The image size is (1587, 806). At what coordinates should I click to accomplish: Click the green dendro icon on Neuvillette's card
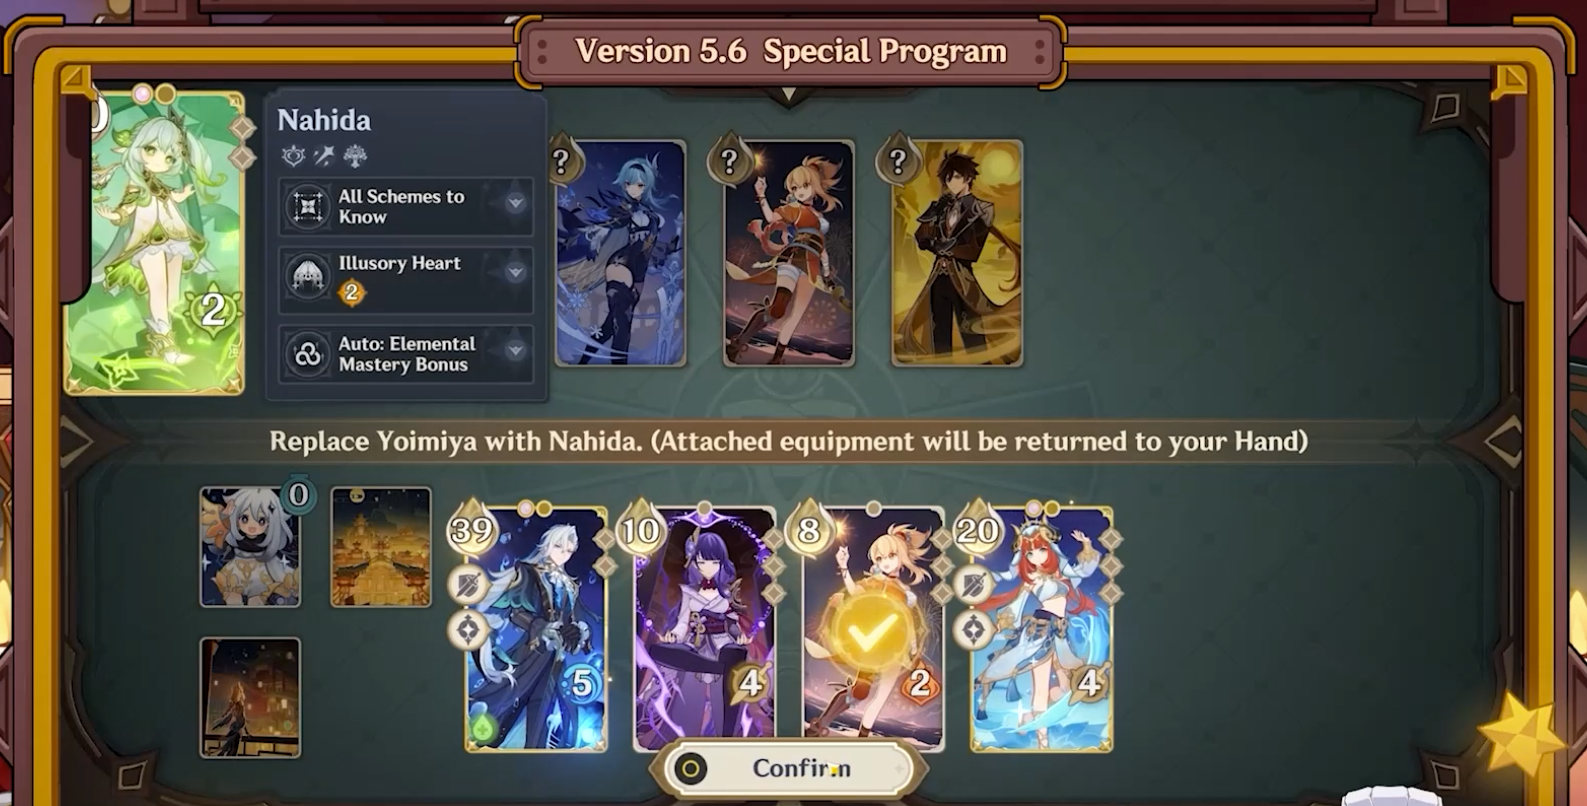point(484,727)
